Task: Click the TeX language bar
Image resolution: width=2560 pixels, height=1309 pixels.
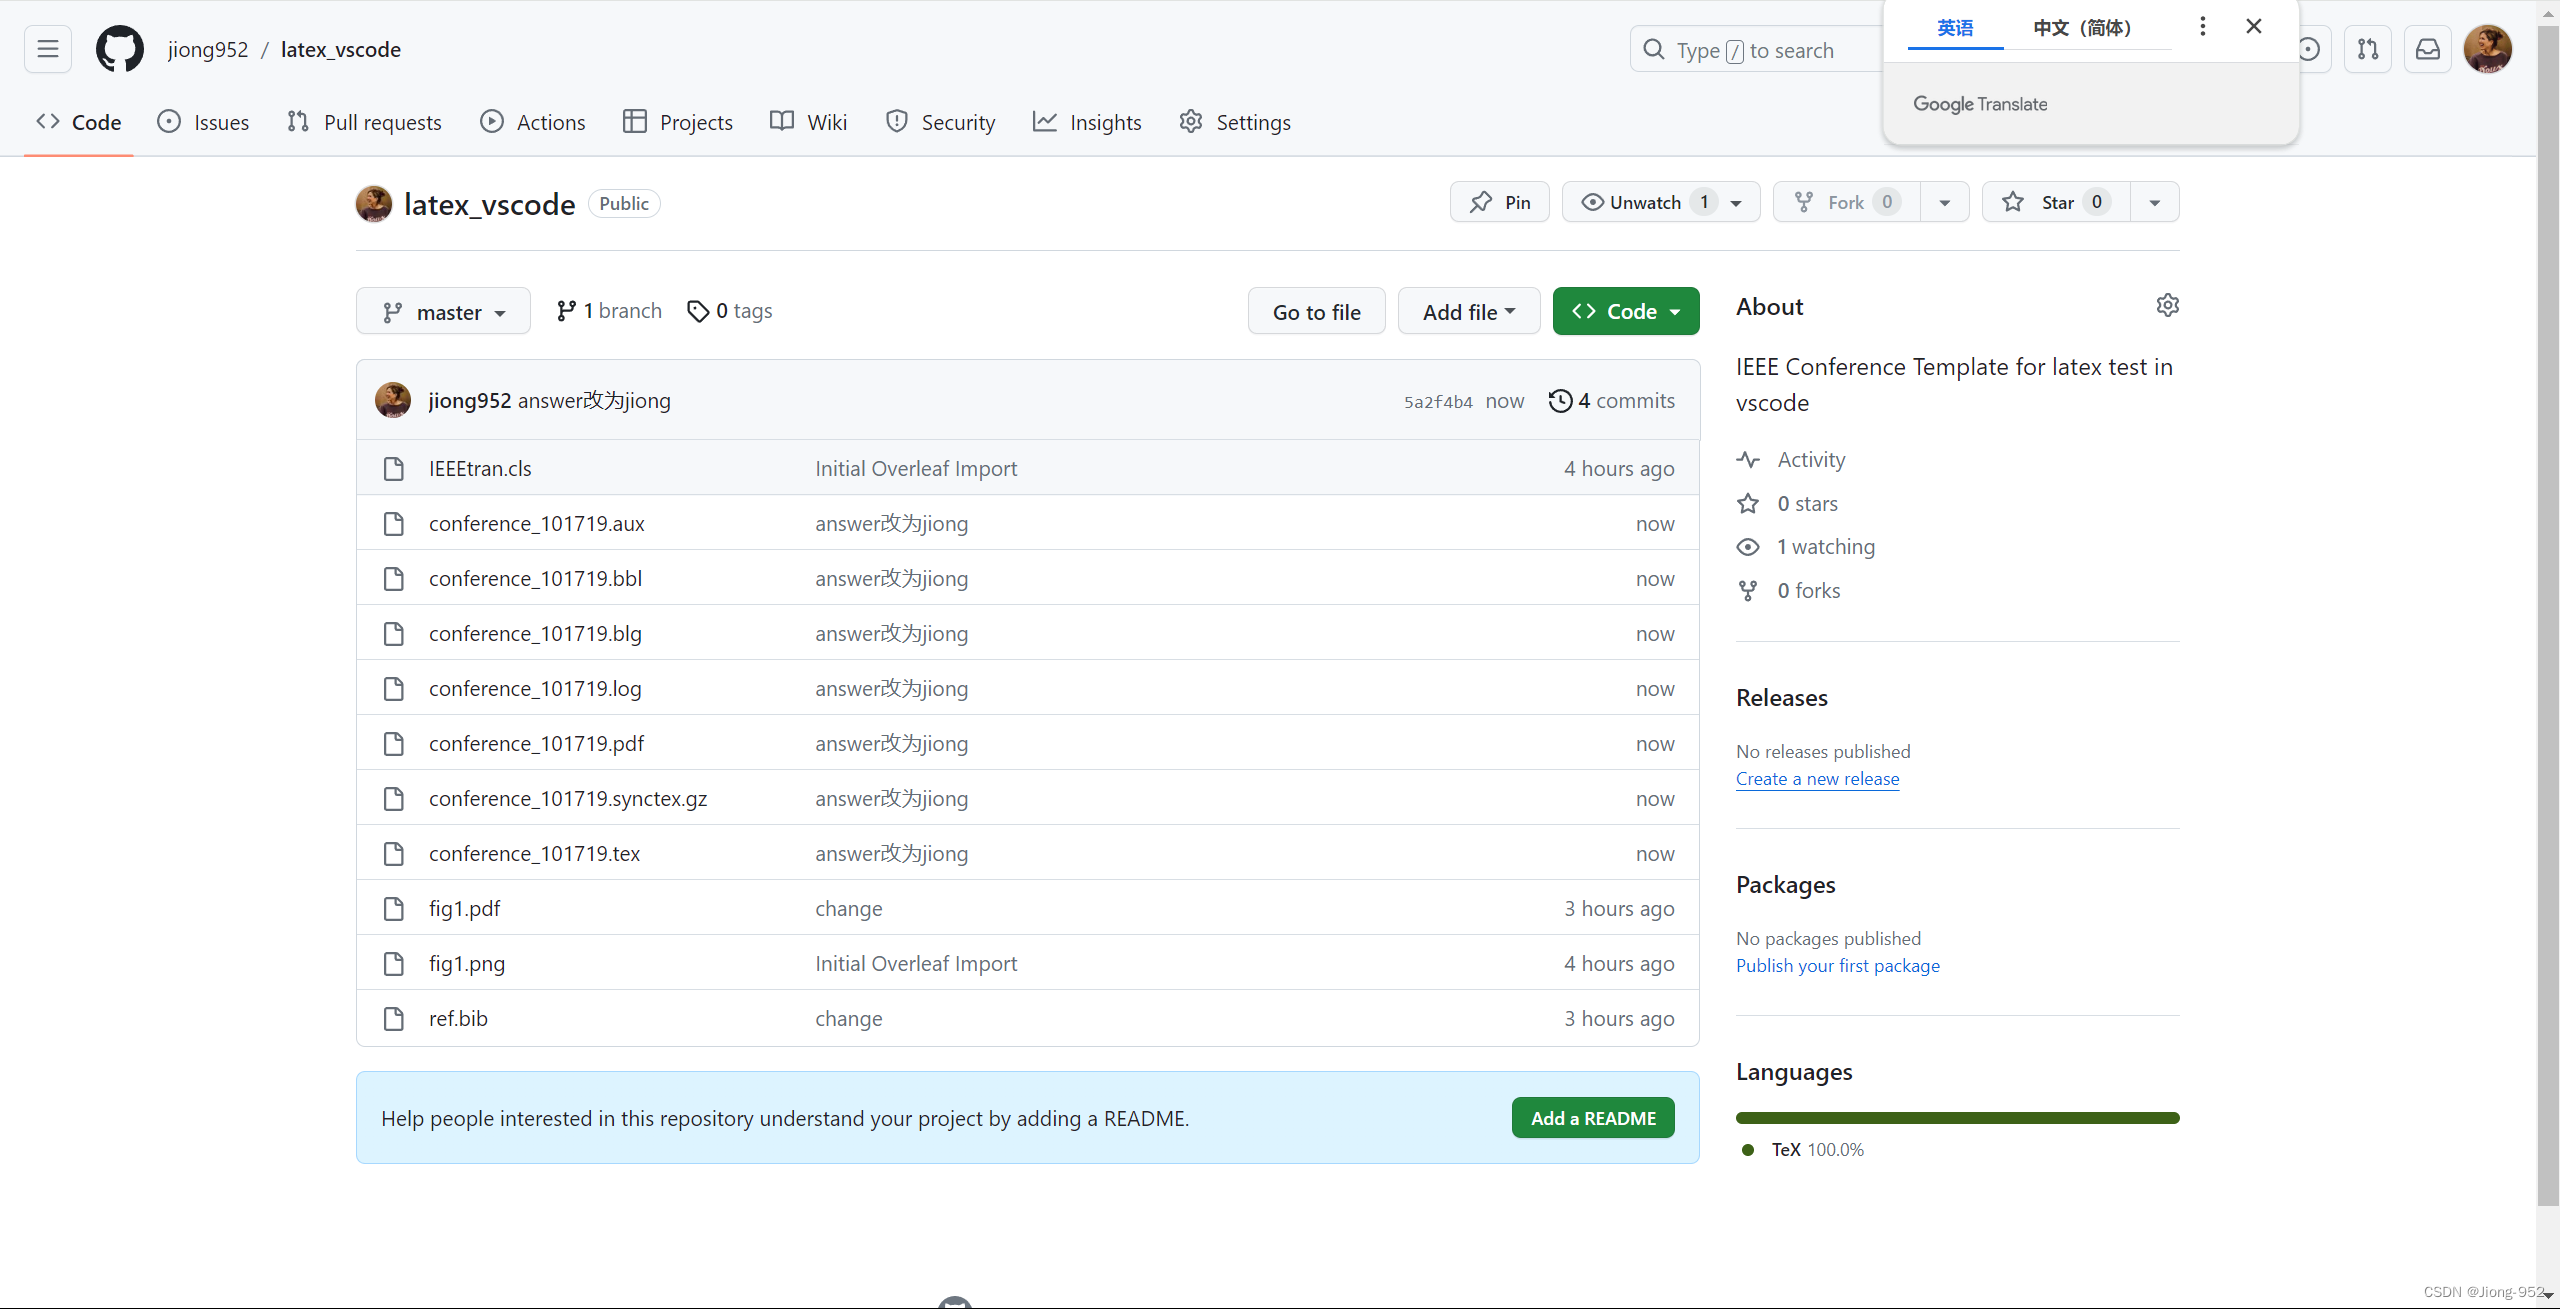Action: (1957, 1118)
